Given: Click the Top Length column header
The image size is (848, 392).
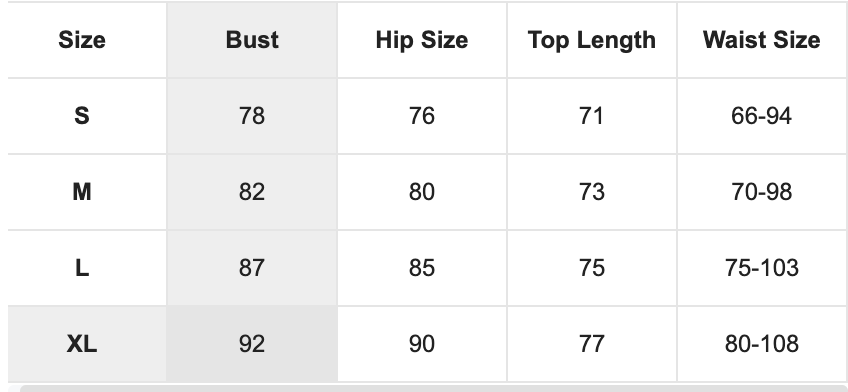Looking at the screenshot, I should (592, 40).
